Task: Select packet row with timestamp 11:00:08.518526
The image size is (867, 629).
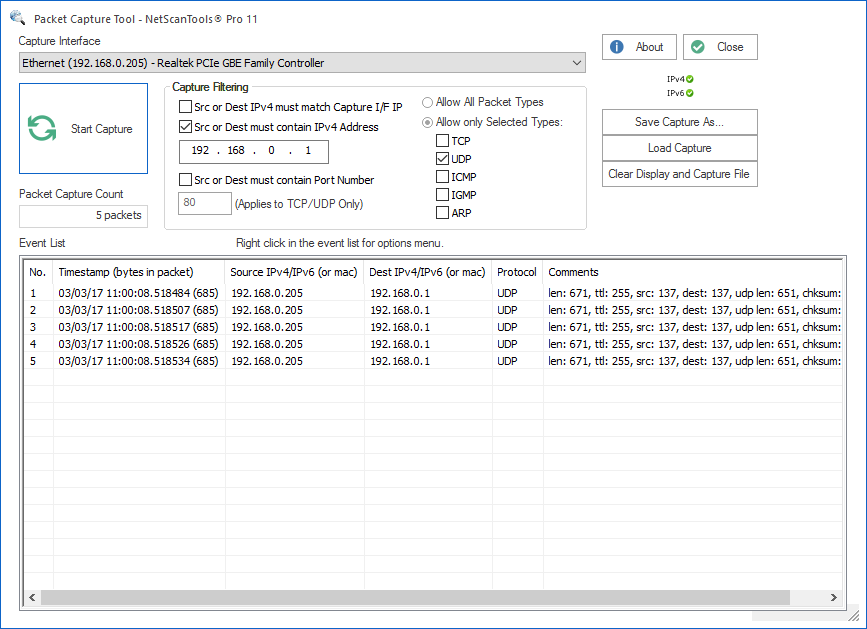Action: point(433,344)
